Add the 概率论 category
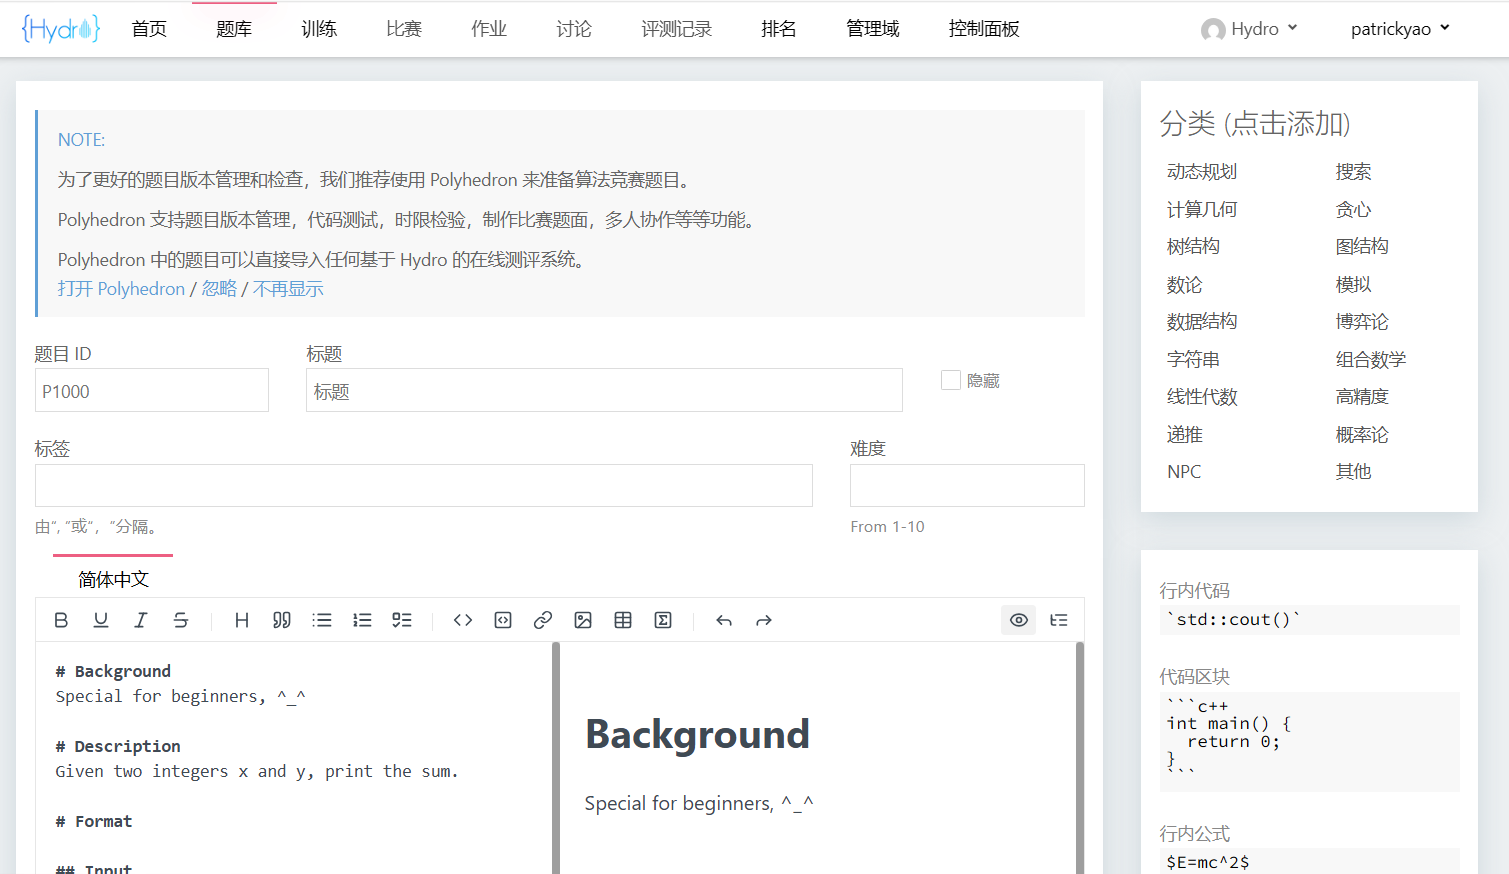This screenshot has height=874, width=1509. click(1362, 435)
